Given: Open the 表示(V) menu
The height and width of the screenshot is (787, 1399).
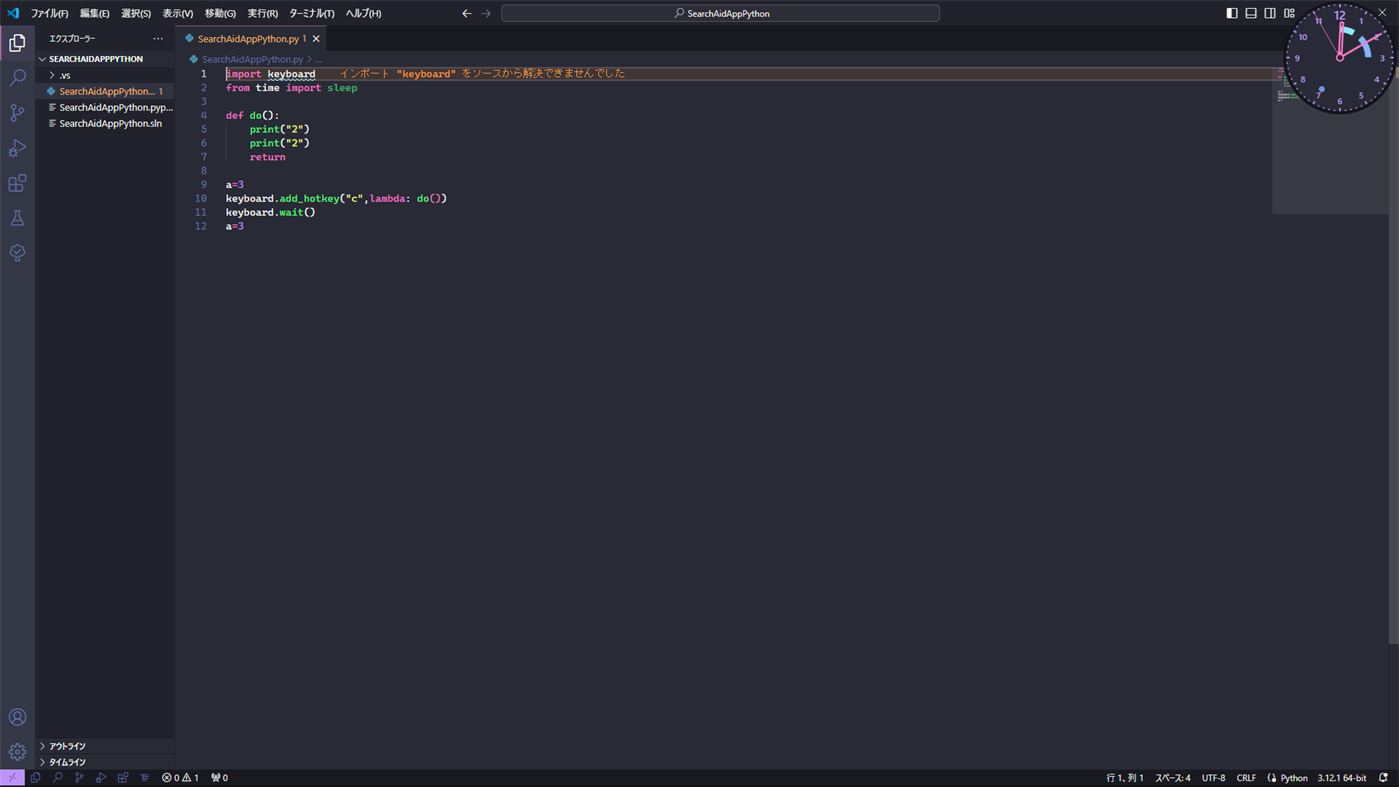Looking at the screenshot, I should pos(178,14).
